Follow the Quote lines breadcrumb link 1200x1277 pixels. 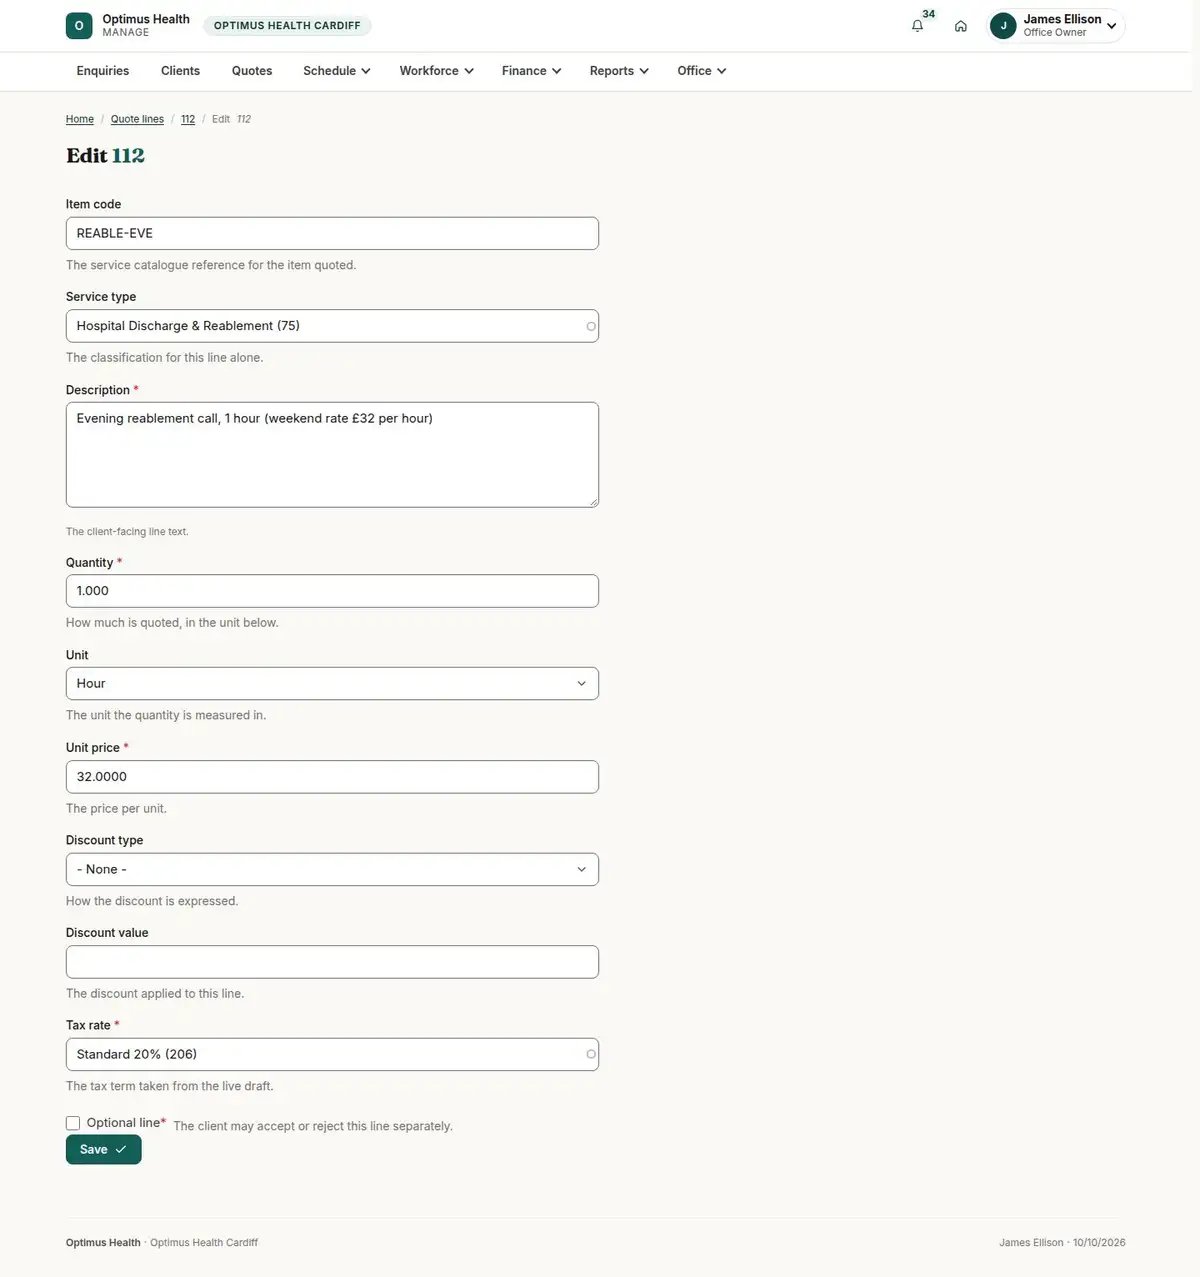point(137,119)
